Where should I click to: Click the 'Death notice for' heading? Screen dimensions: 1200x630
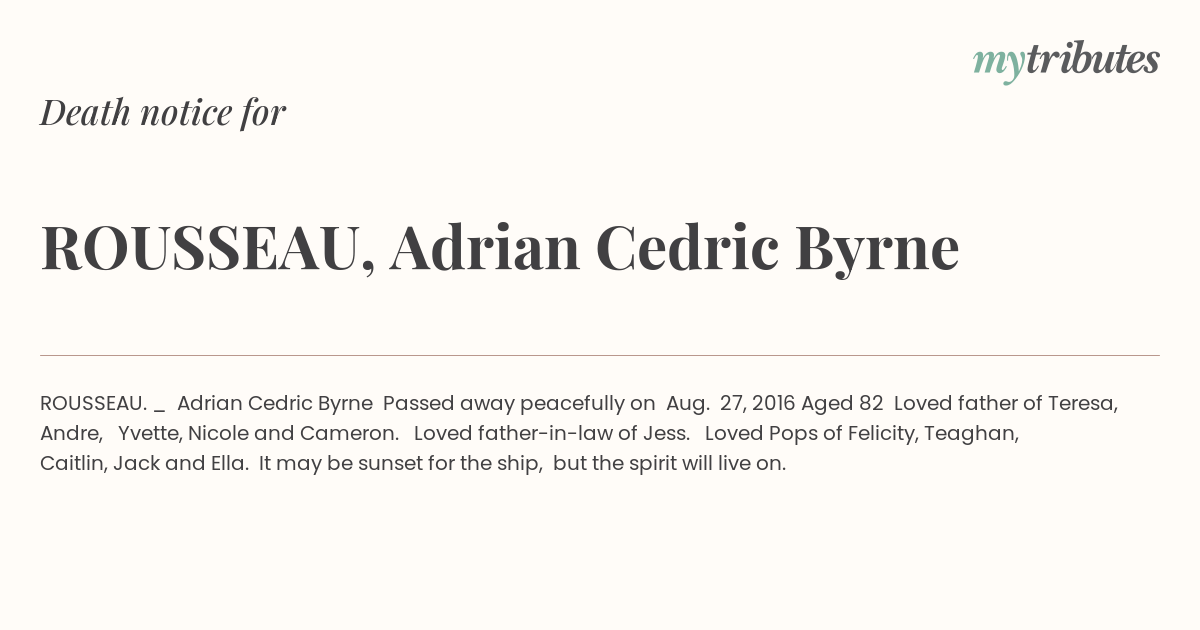point(163,113)
